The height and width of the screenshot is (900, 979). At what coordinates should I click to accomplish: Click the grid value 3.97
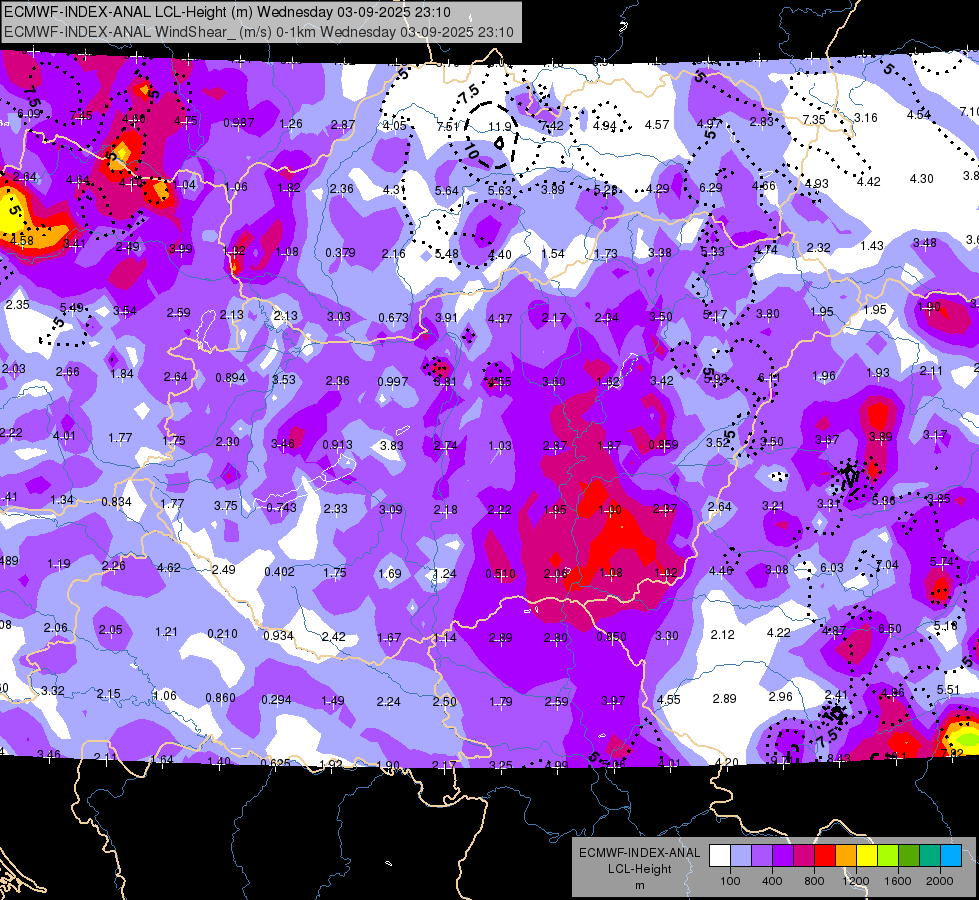612,701
